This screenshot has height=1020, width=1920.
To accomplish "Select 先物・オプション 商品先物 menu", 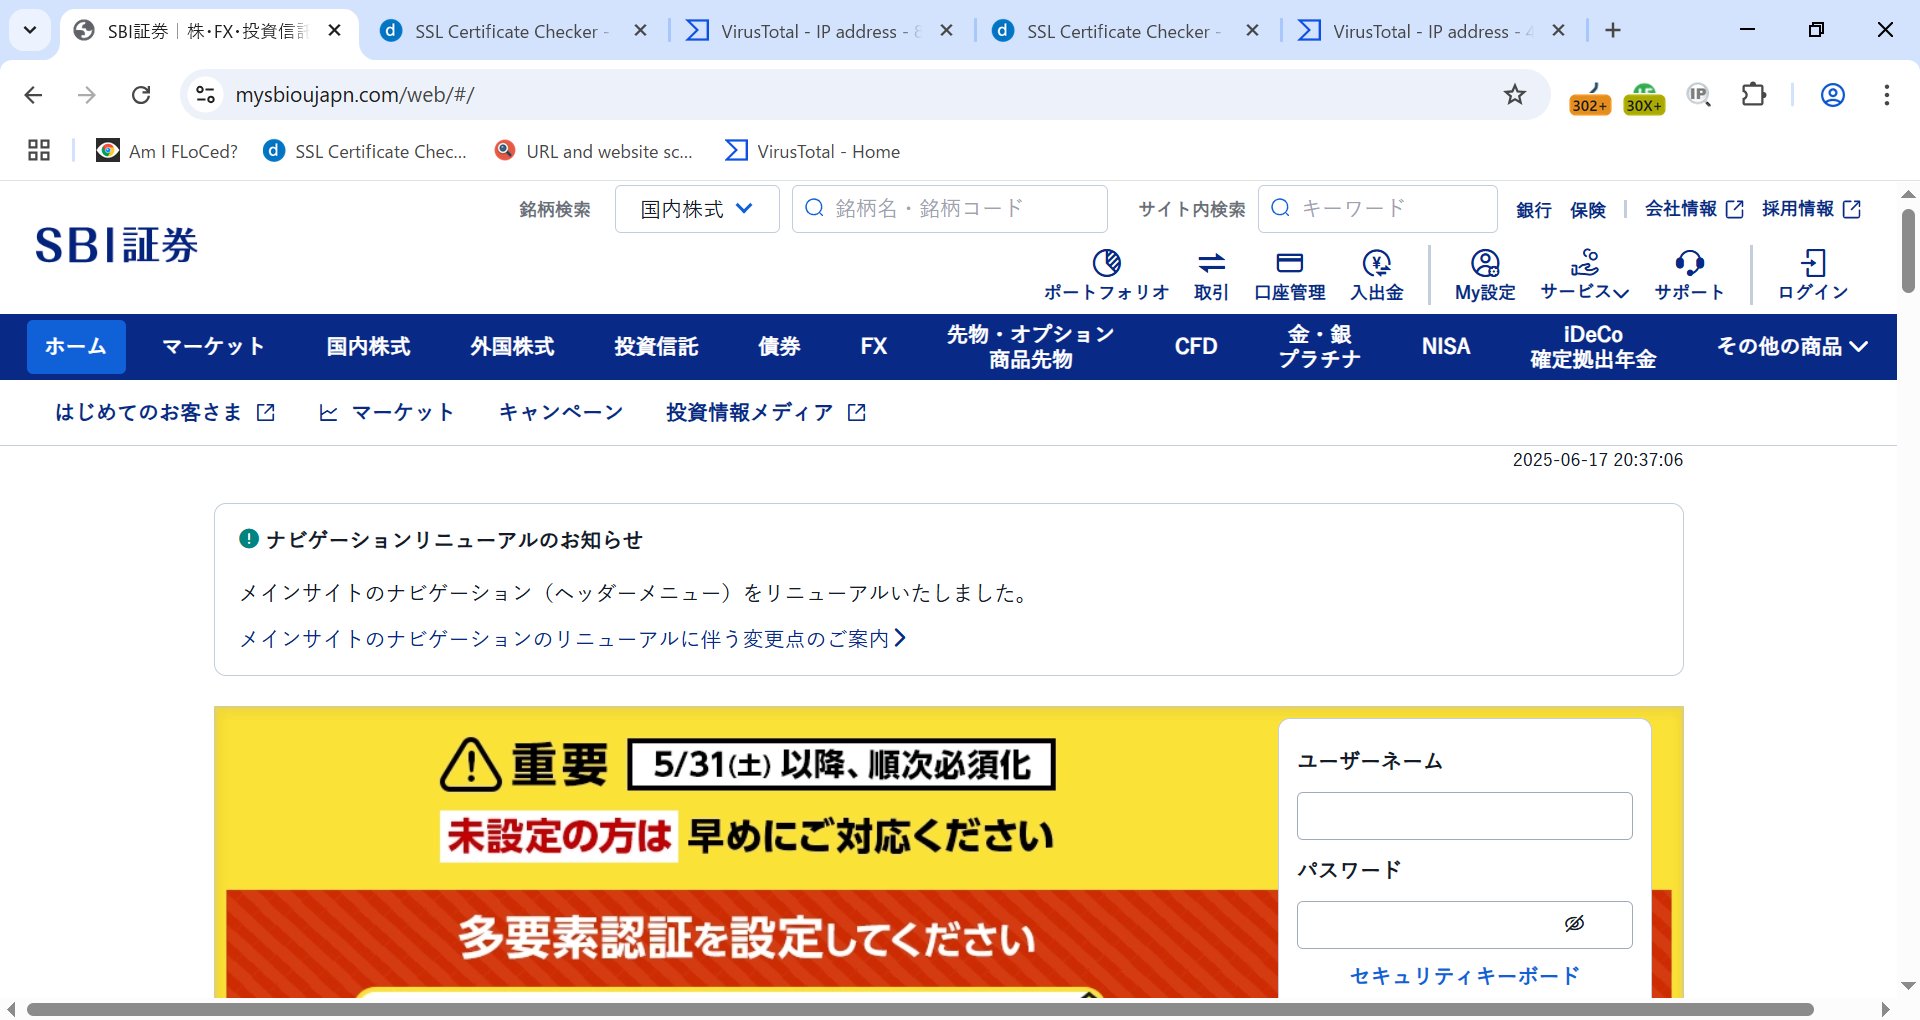I will (x=1031, y=347).
